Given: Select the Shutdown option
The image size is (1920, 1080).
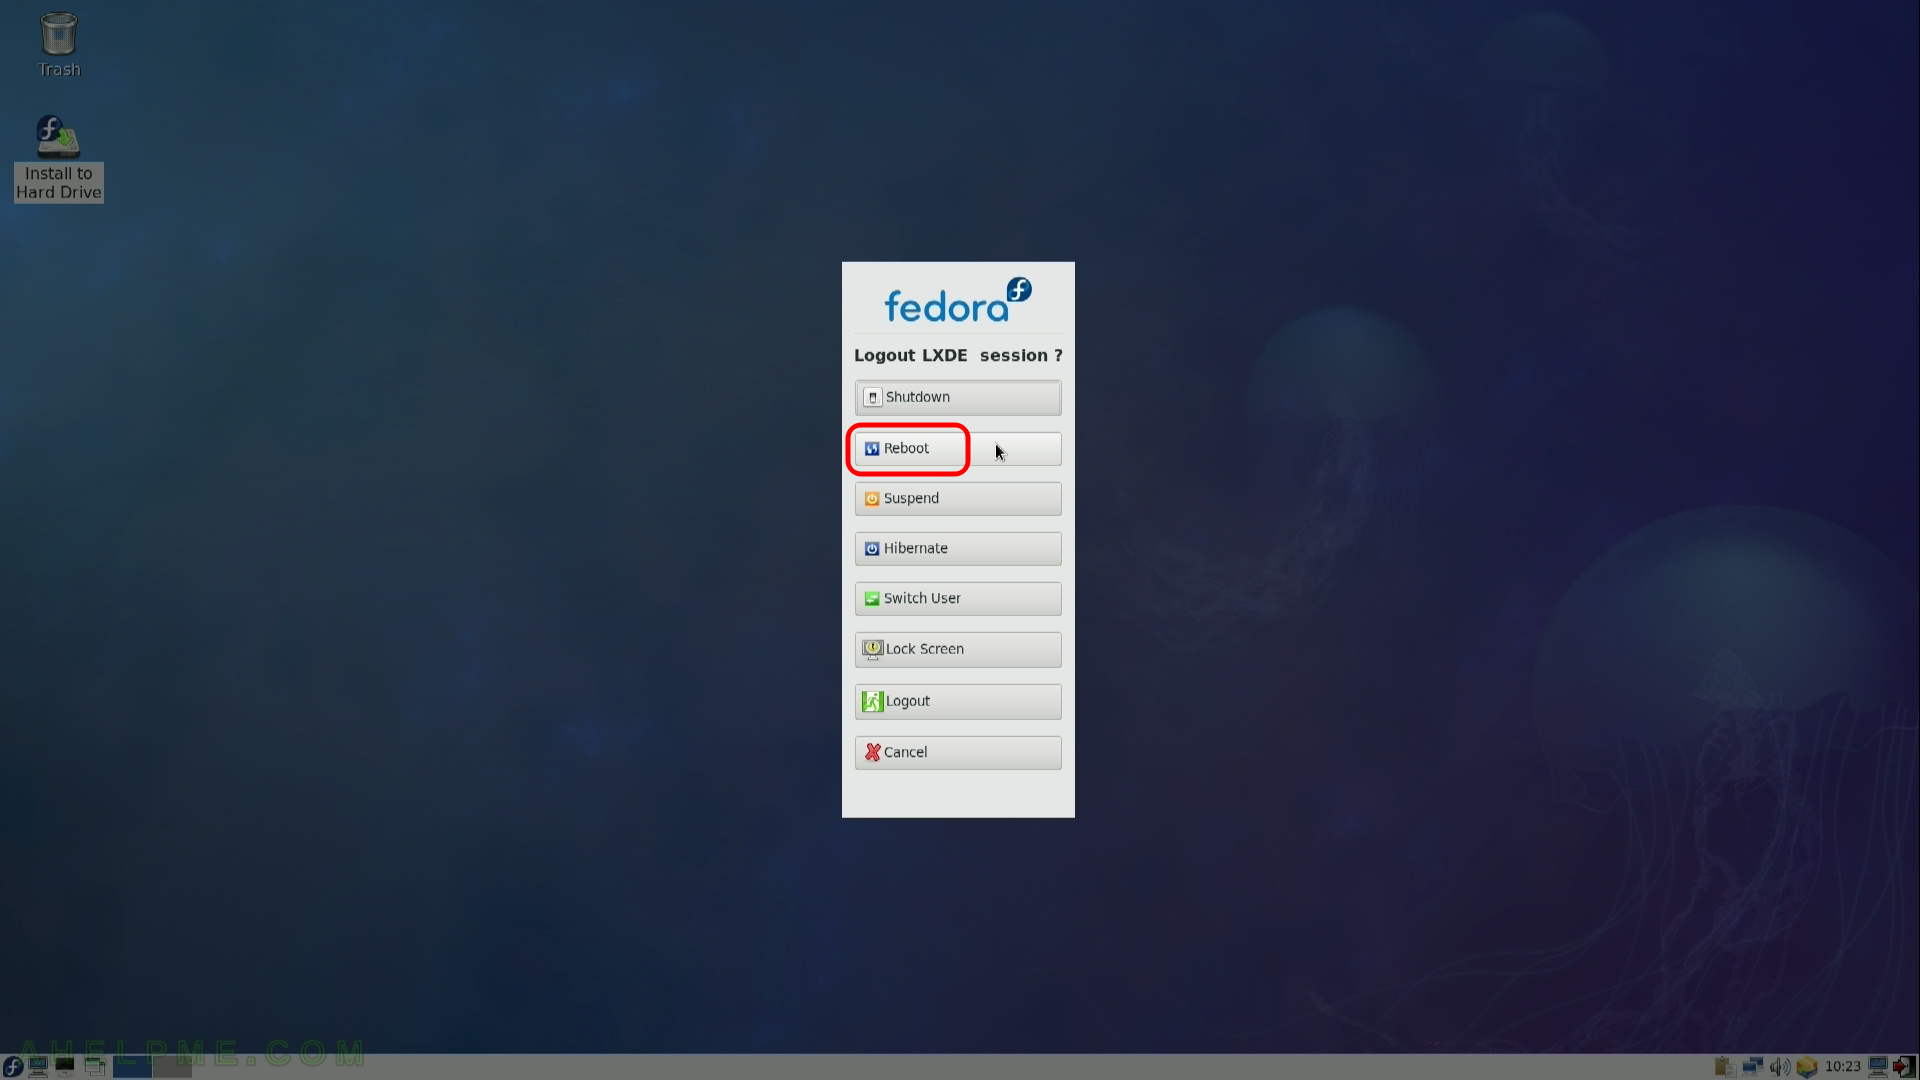Looking at the screenshot, I should 959,397.
